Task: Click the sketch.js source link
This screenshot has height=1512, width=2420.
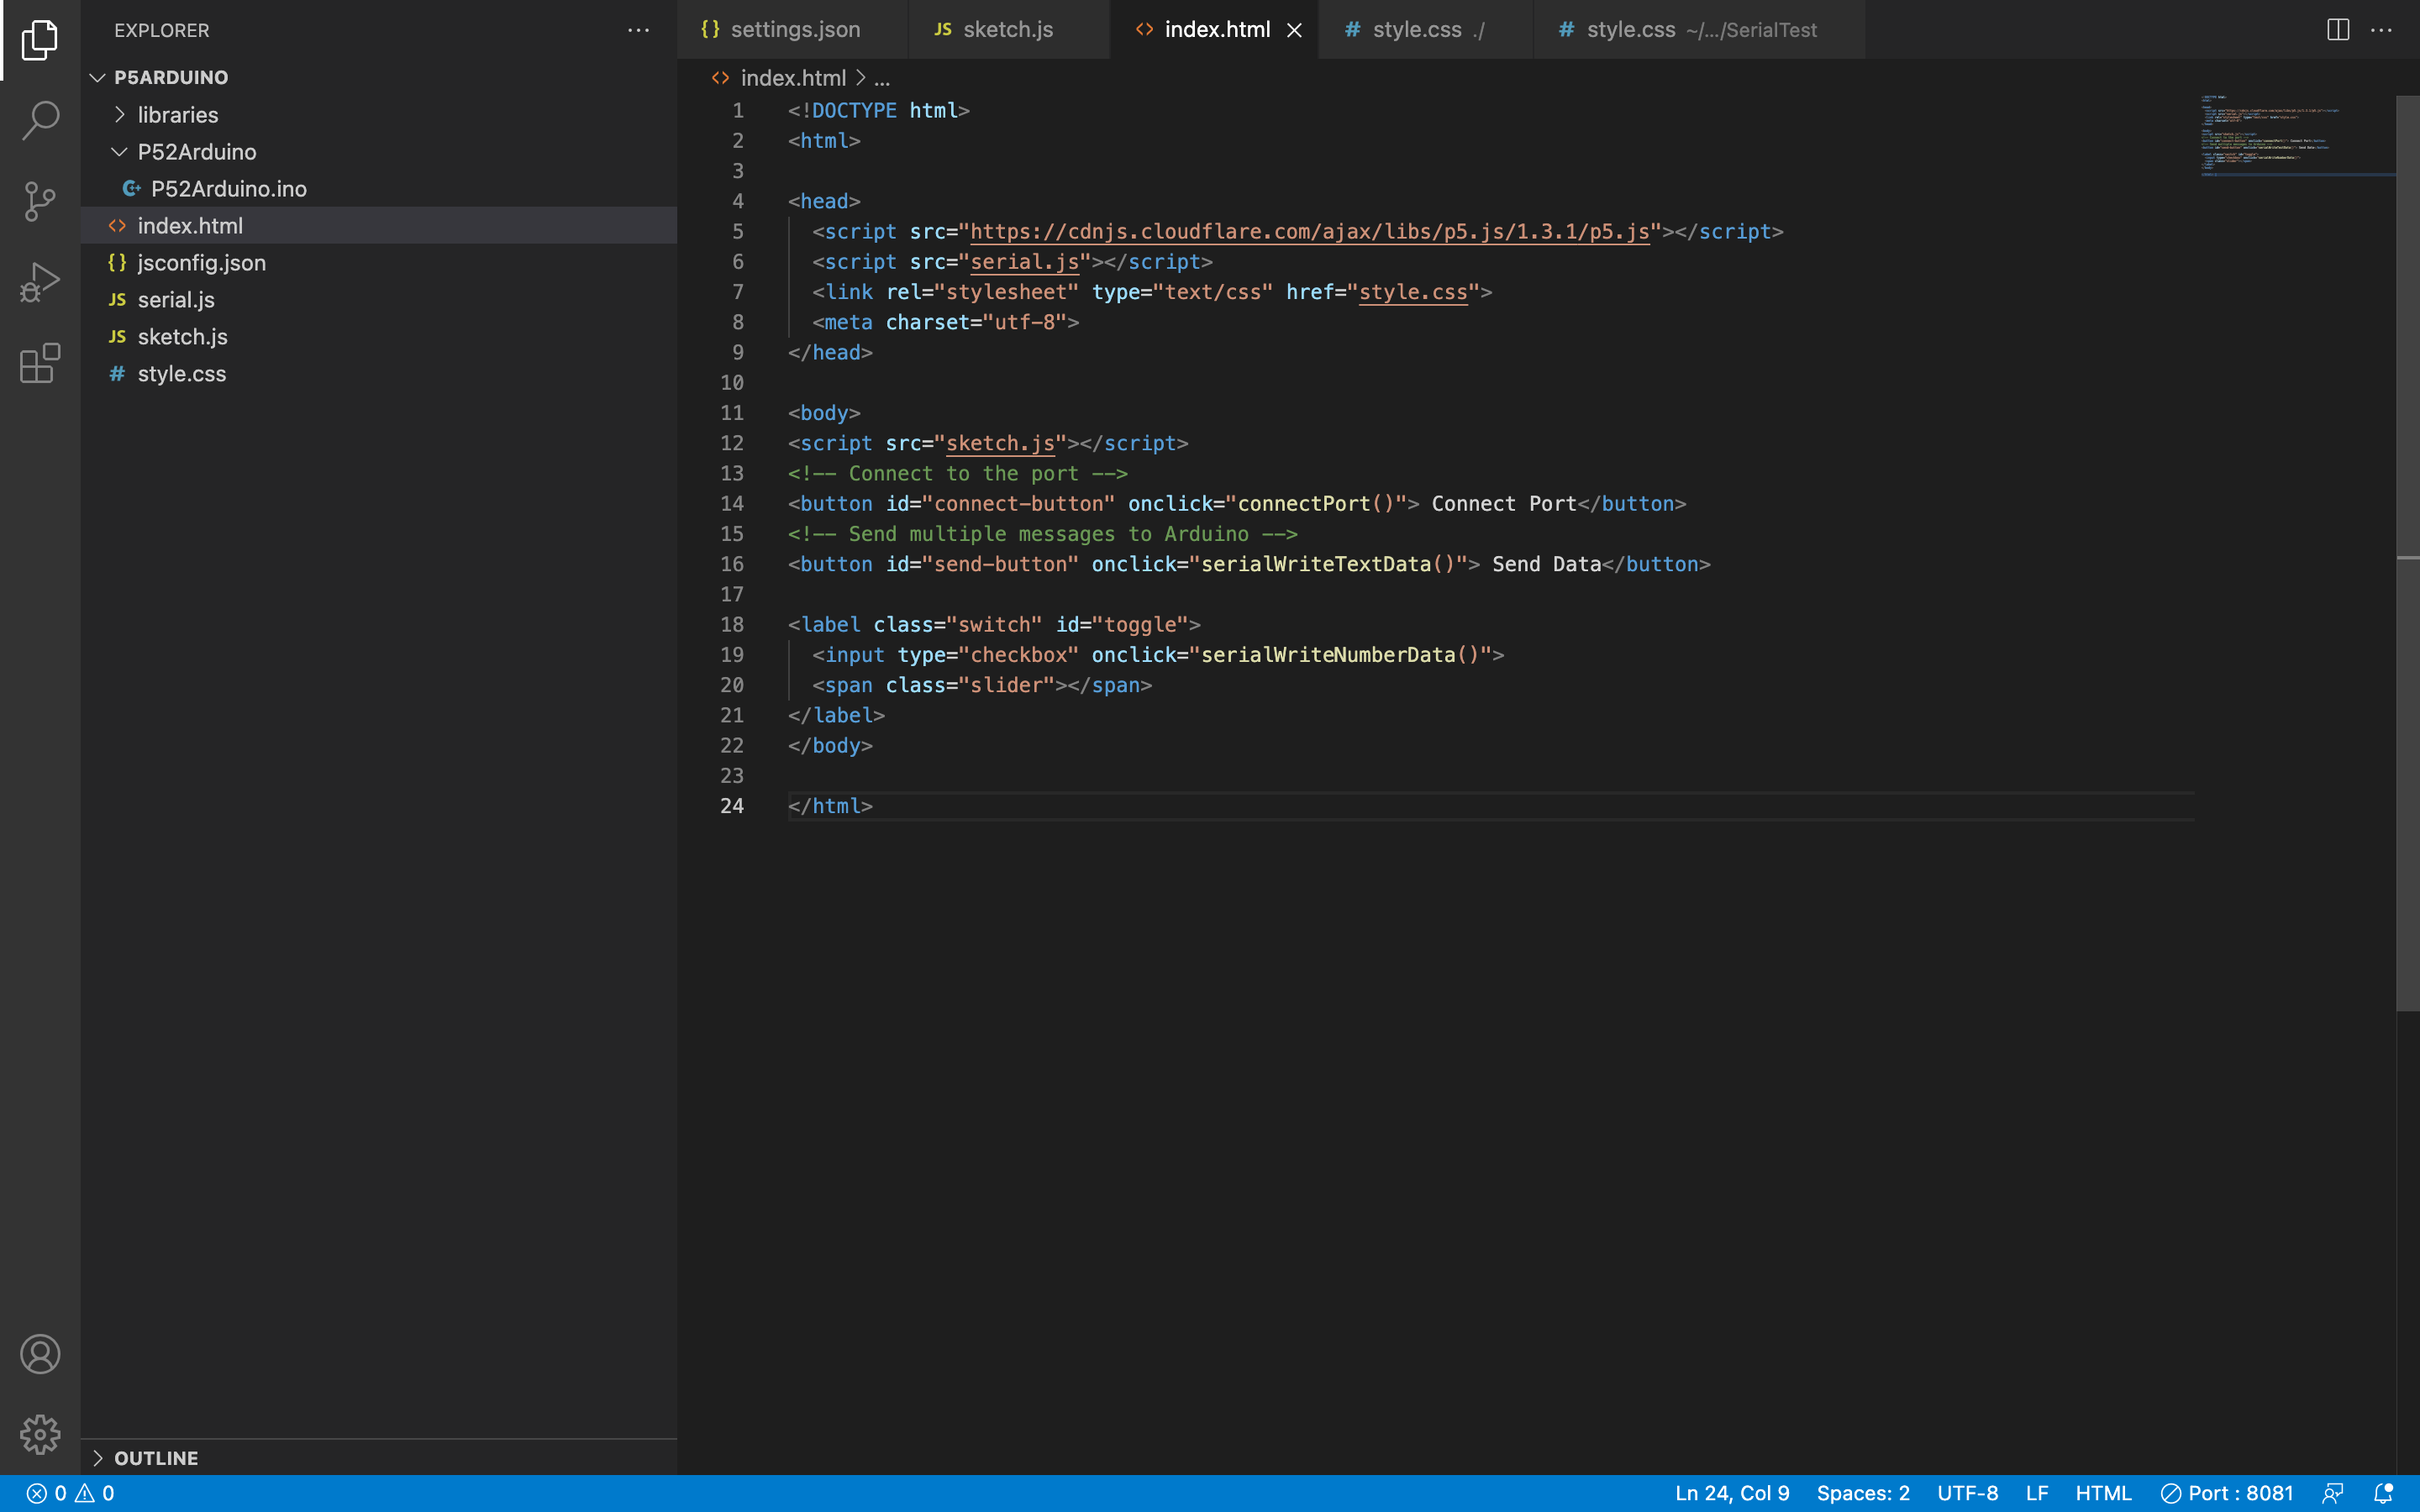Action: point(1000,443)
